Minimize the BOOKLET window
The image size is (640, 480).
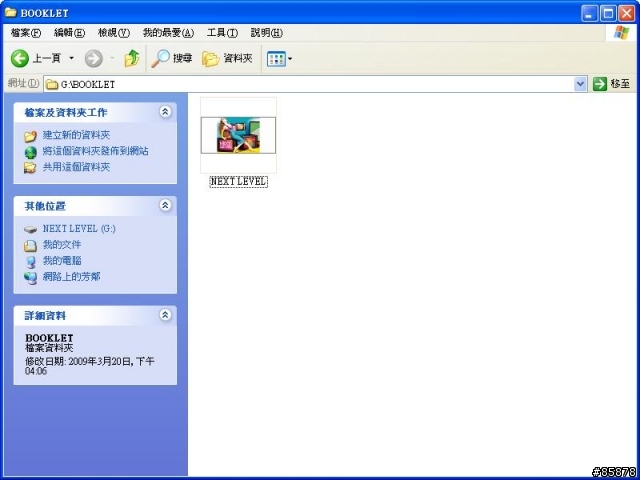click(x=589, y=13)
